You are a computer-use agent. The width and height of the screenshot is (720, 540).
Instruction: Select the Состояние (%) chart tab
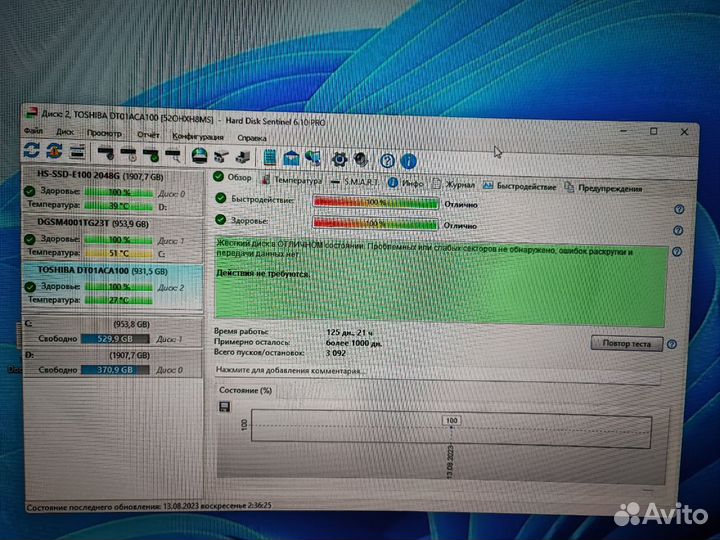tap(245, 390)
